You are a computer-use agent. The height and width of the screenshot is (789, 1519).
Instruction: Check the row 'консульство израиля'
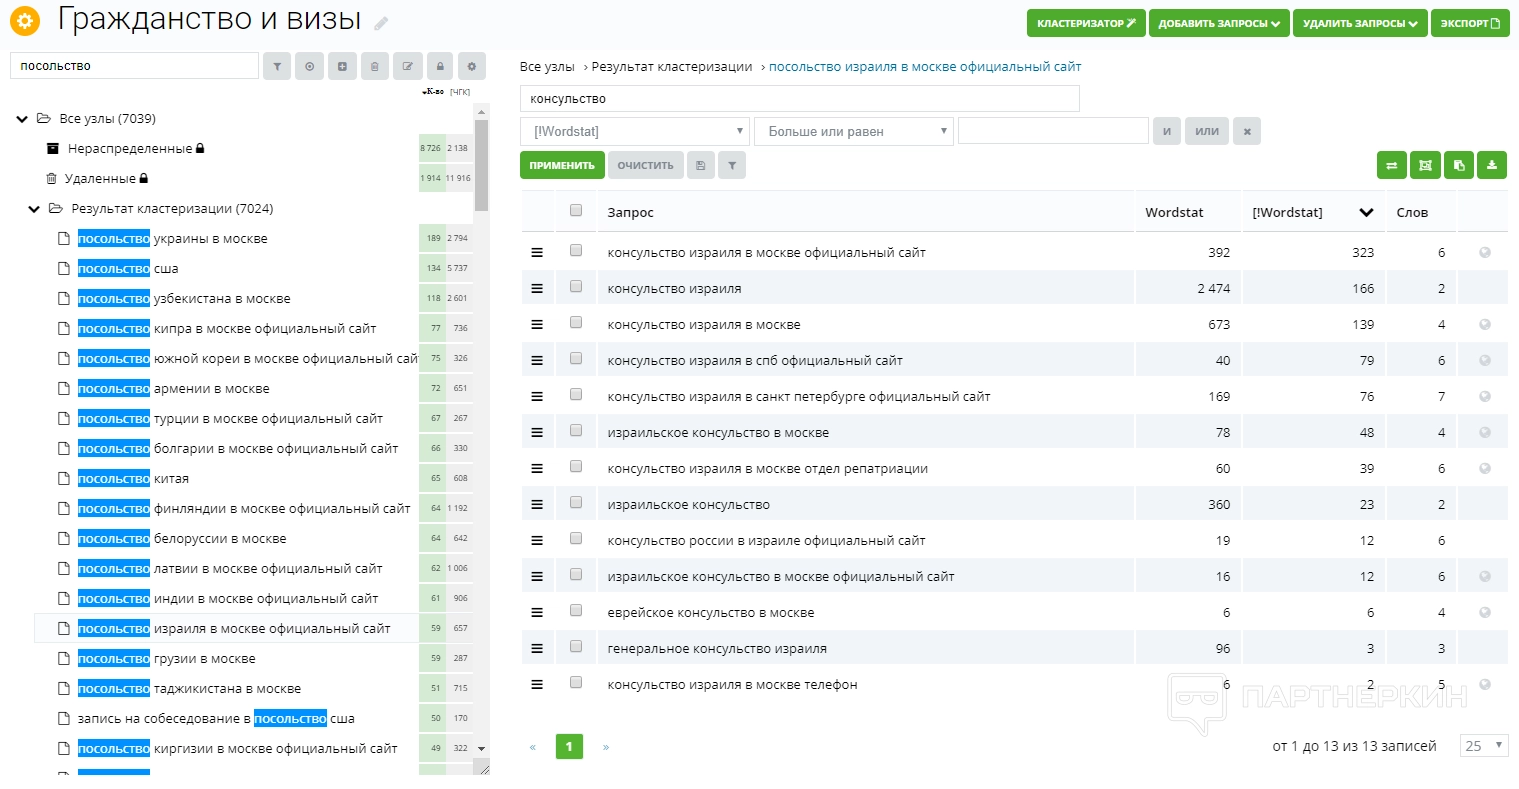click(x=576, y=287)
